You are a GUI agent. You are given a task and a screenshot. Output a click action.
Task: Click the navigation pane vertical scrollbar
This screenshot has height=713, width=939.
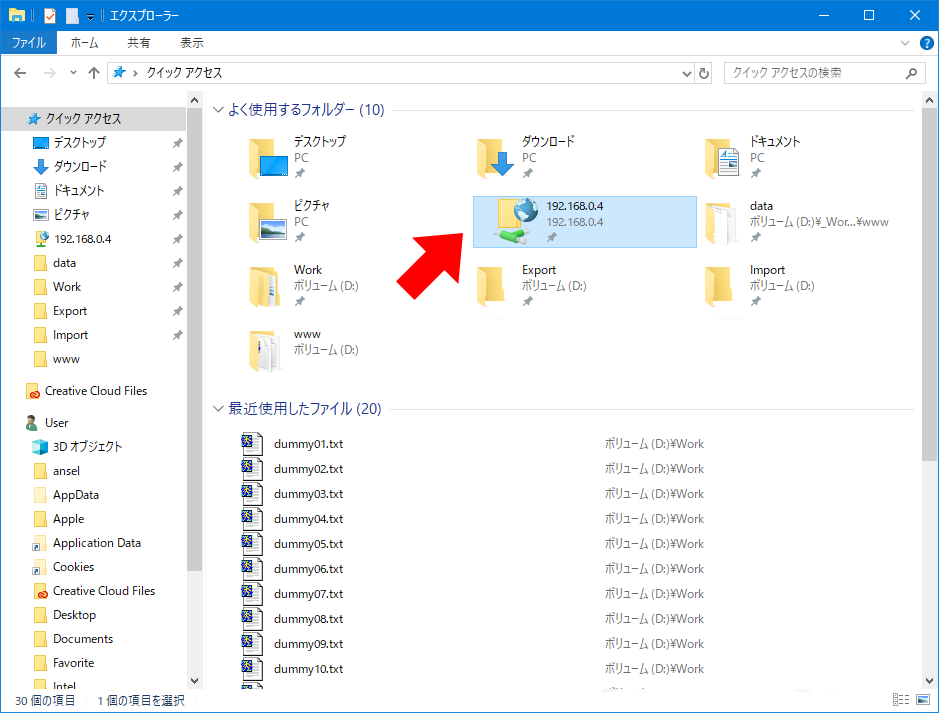click(x=194, y=330)
